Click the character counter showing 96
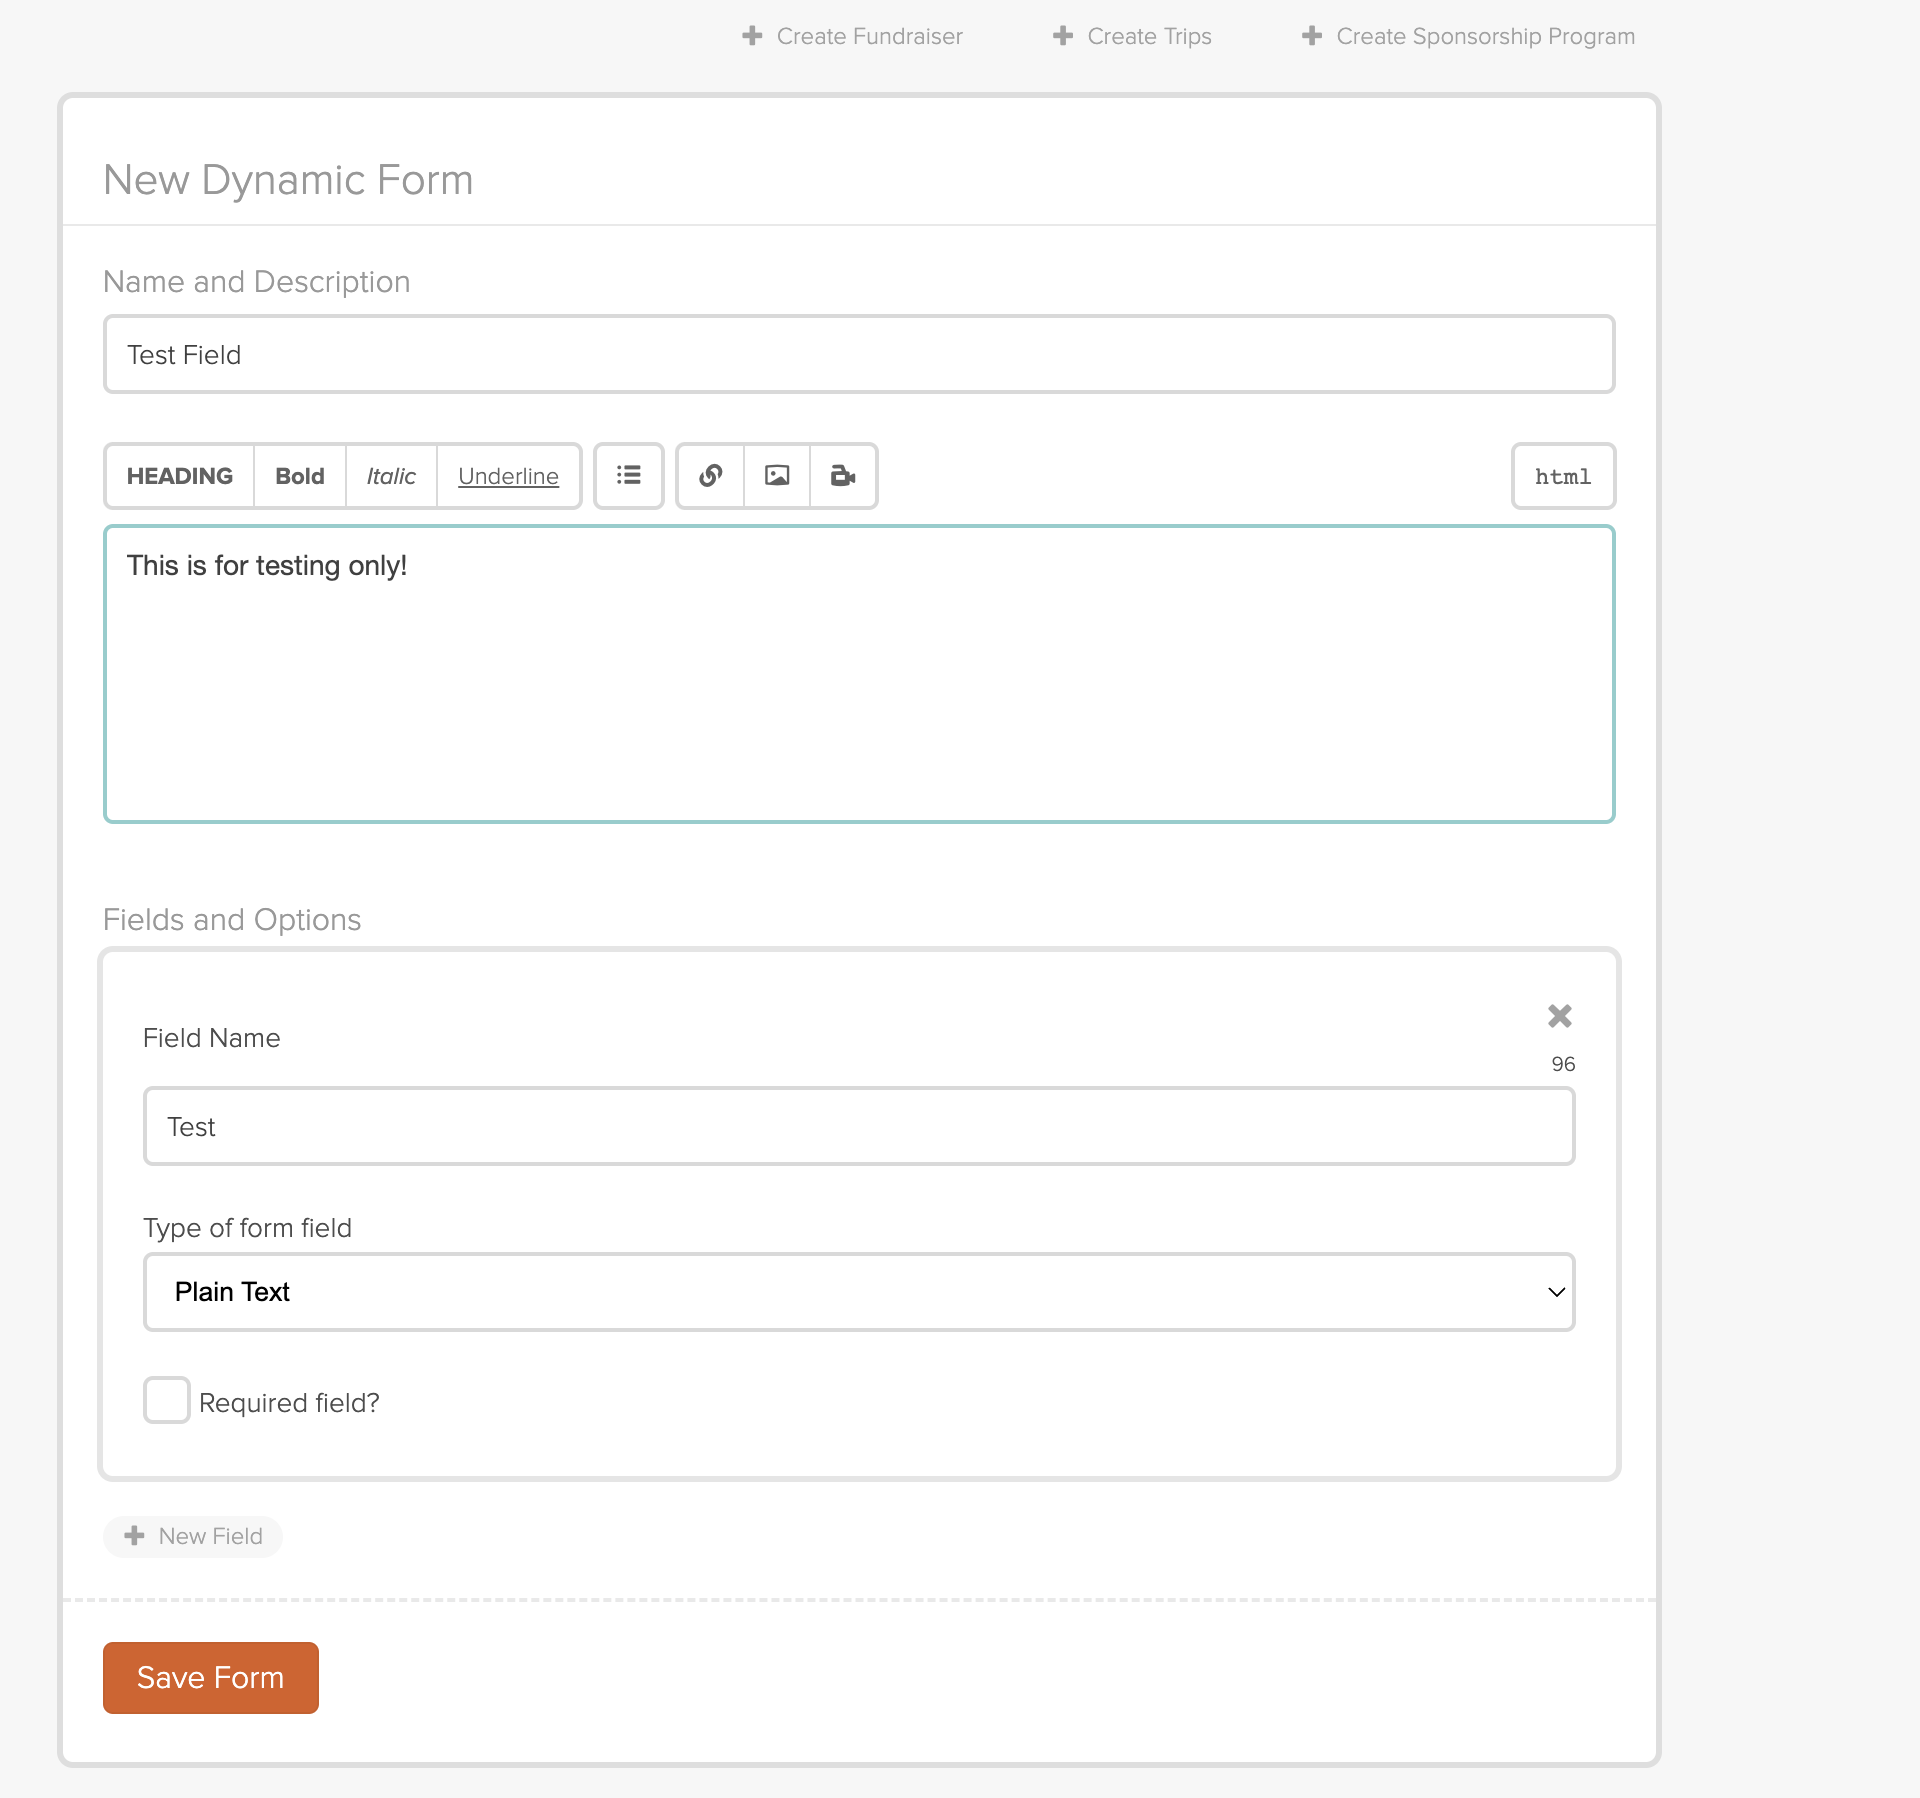The height and width of the screenshot is (1798, 1920). [1563, 1064]
